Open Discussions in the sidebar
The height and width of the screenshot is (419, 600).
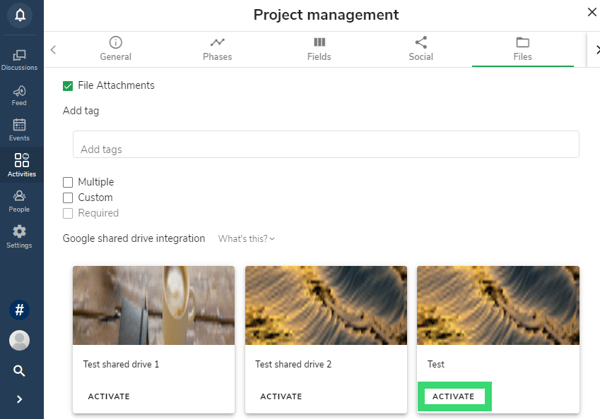pos(19,60)
